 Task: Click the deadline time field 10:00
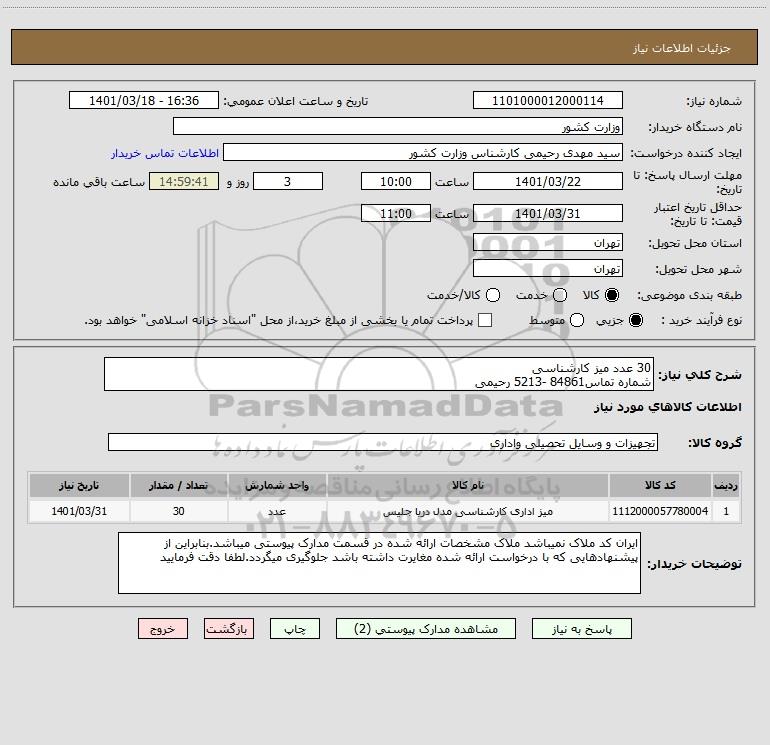[x=396, y=181]
